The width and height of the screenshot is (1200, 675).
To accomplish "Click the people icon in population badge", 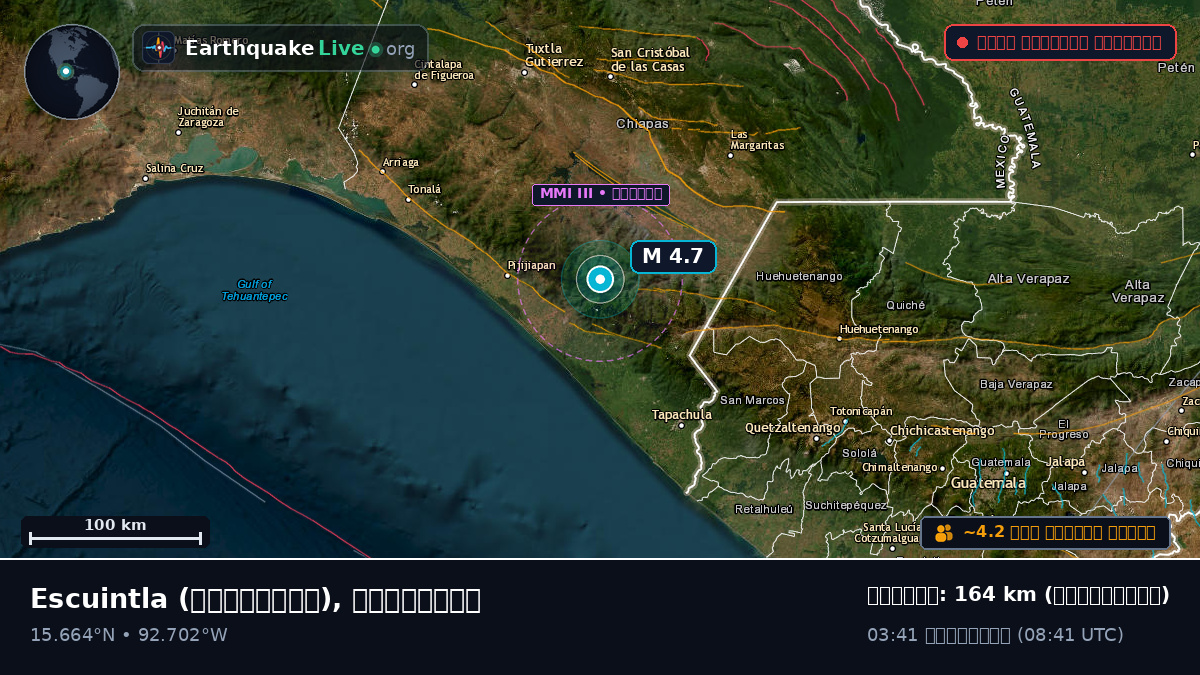I will (x=944, y=533).
